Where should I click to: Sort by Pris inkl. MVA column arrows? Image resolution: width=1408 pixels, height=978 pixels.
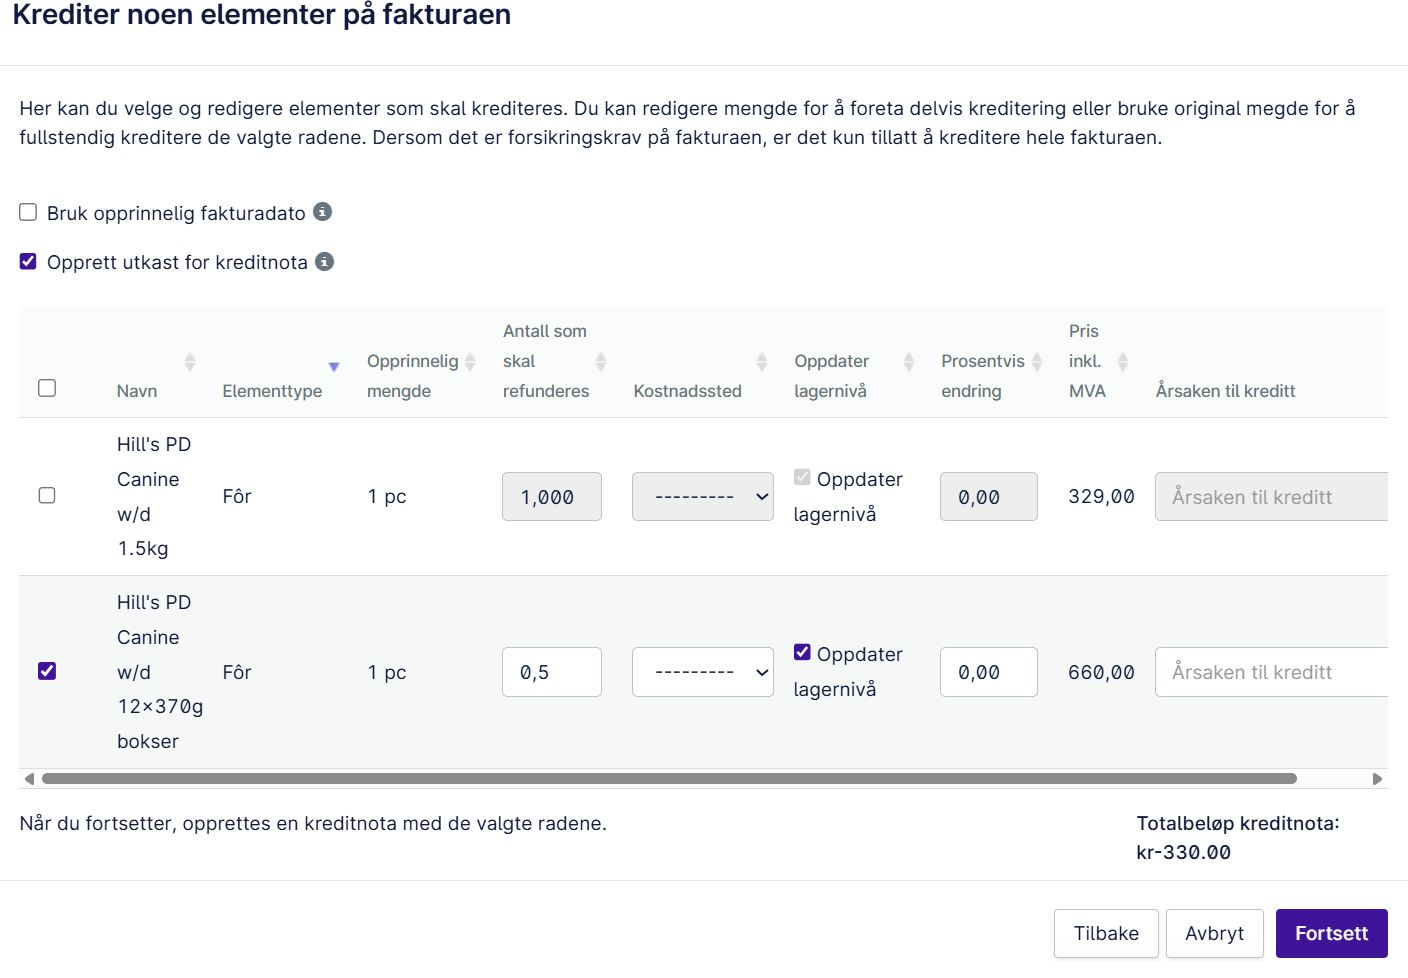point(1123,362)
